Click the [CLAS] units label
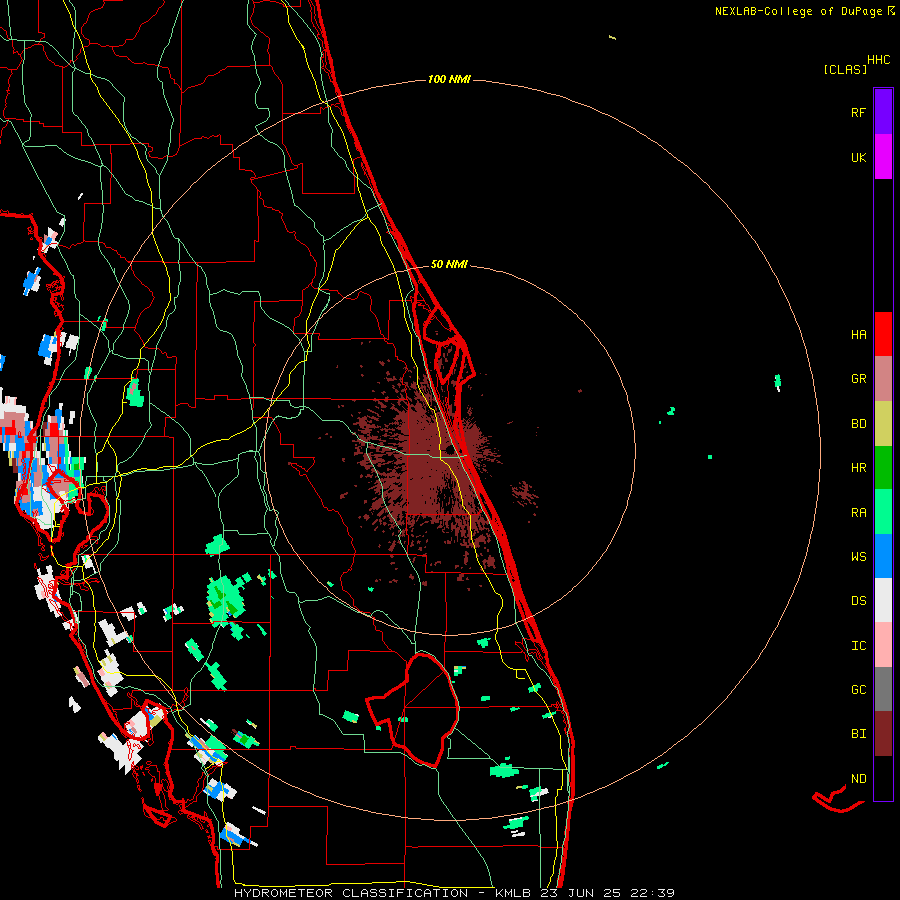The image size is (900, 900). pyautogui.click(x=844, y=69)
